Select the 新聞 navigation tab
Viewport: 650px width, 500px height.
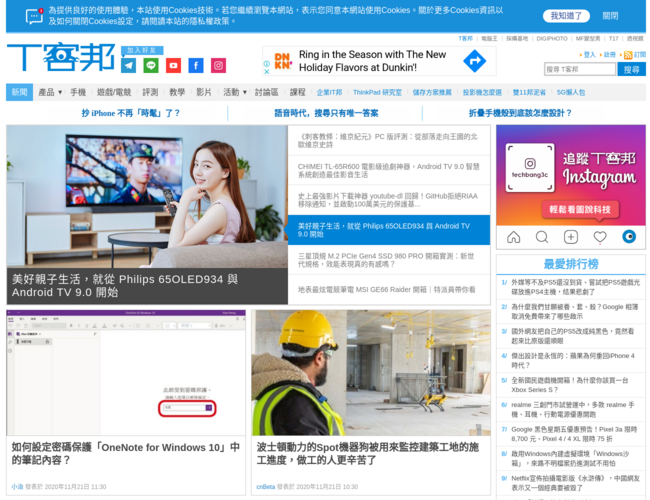19,92
